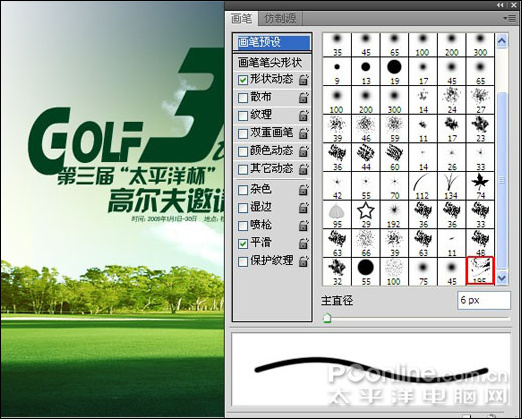522x419 pixels.
Task: Enable the 杂色 checkbox
Action: coord(243,190)
